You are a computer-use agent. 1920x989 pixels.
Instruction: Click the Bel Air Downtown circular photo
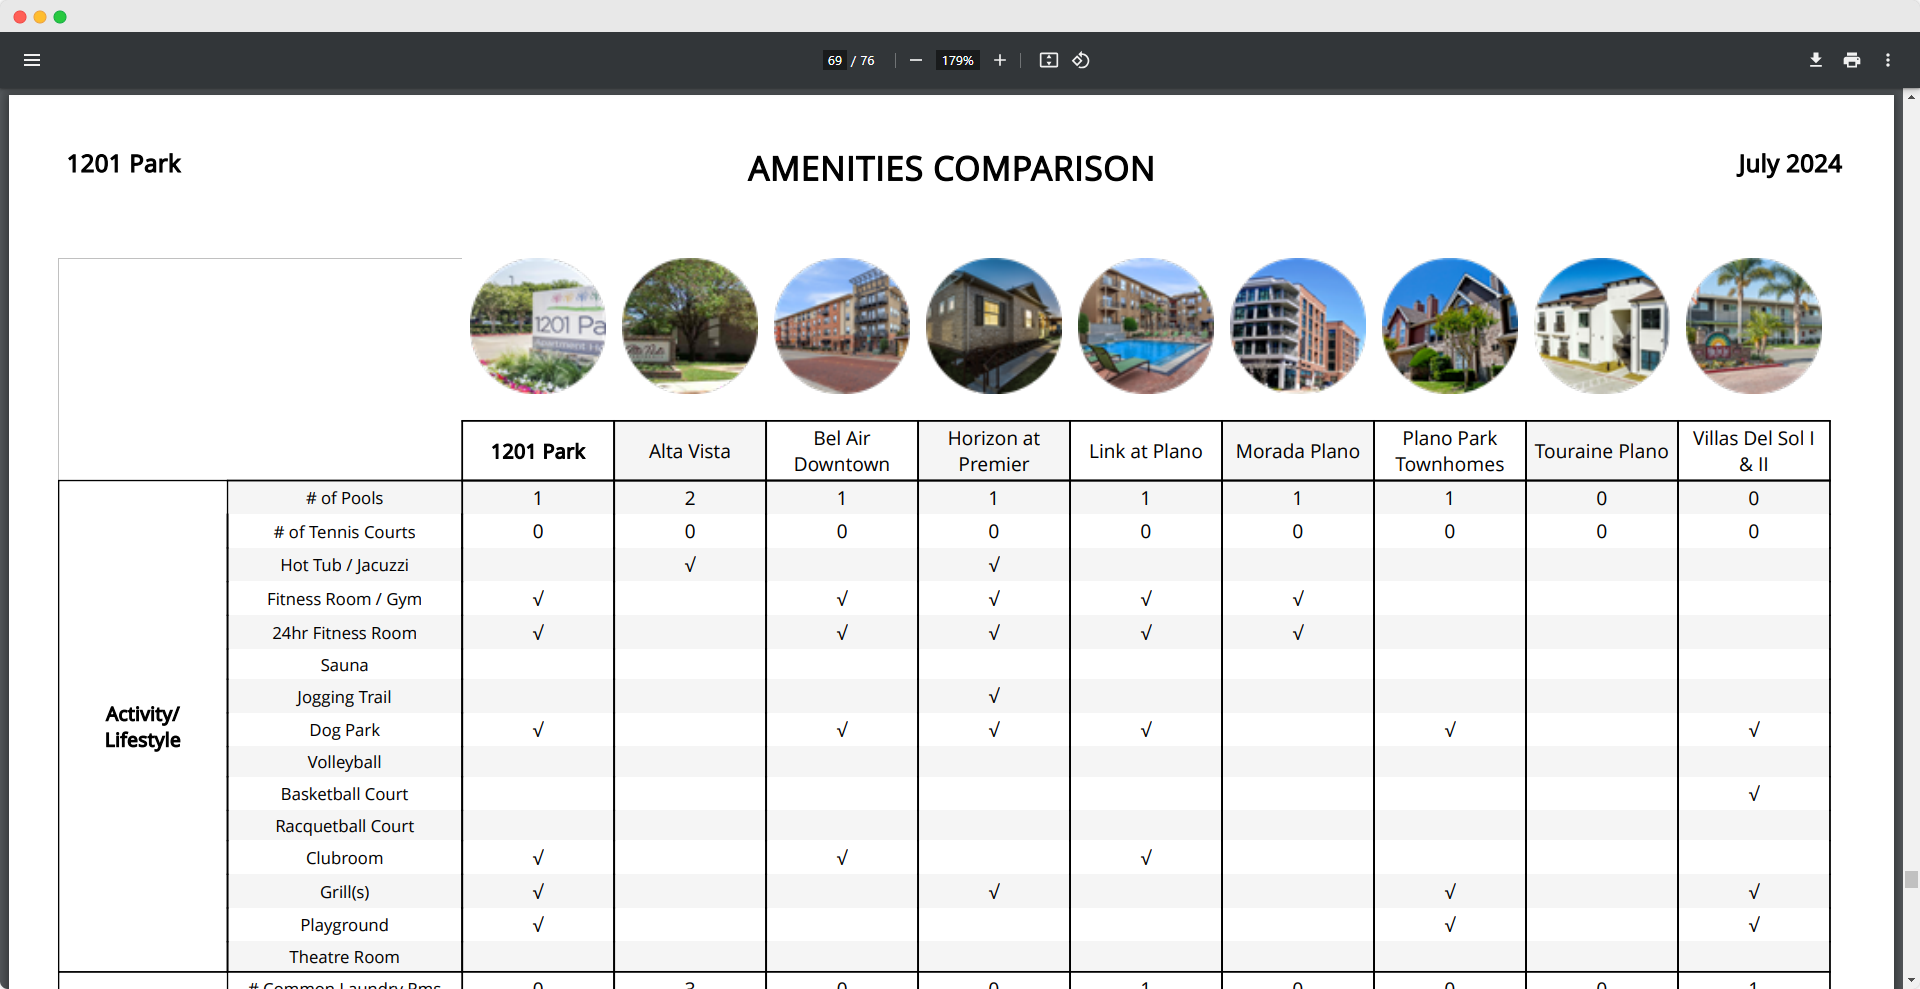[842, 326]
